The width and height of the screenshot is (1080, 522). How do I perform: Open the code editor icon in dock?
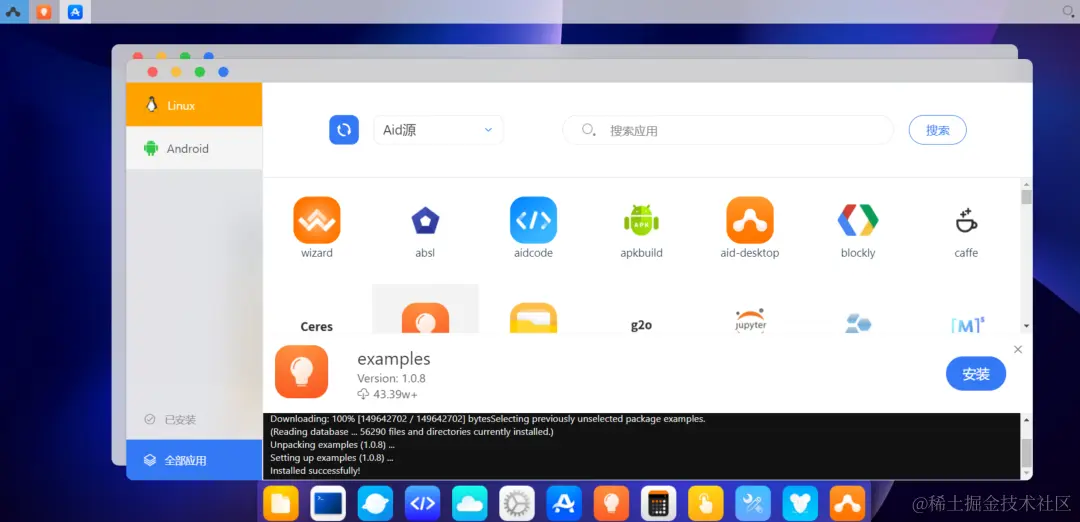pos(422,503)
